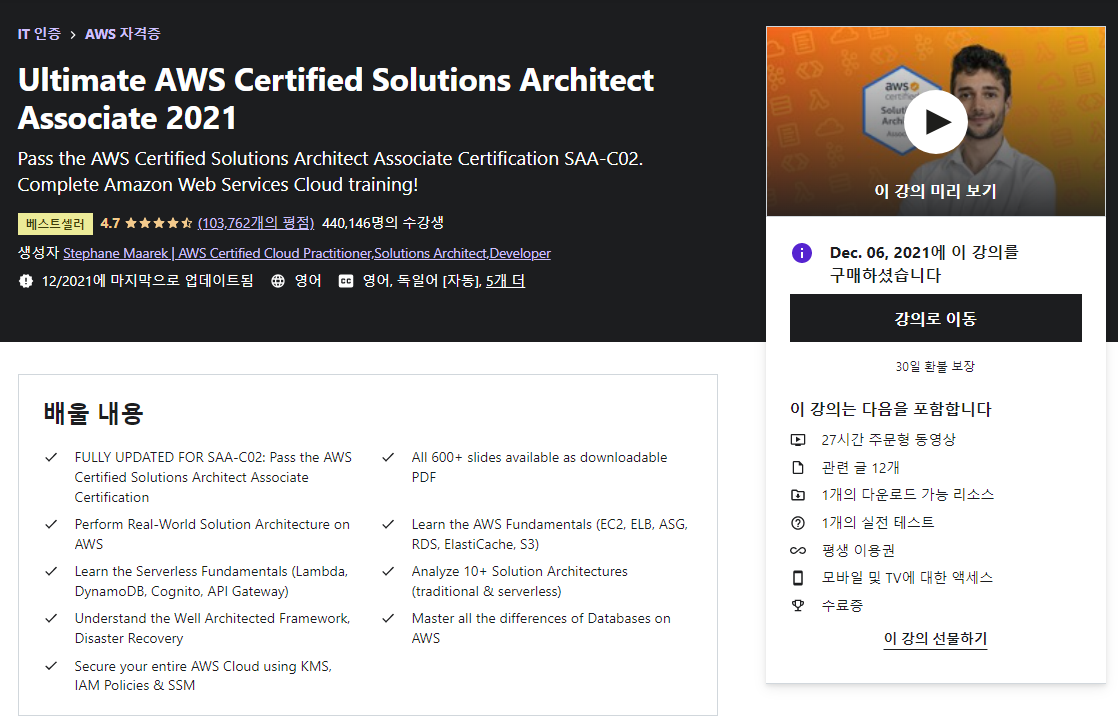Click the document icon next to 관련 글 12개

[798, 468]
